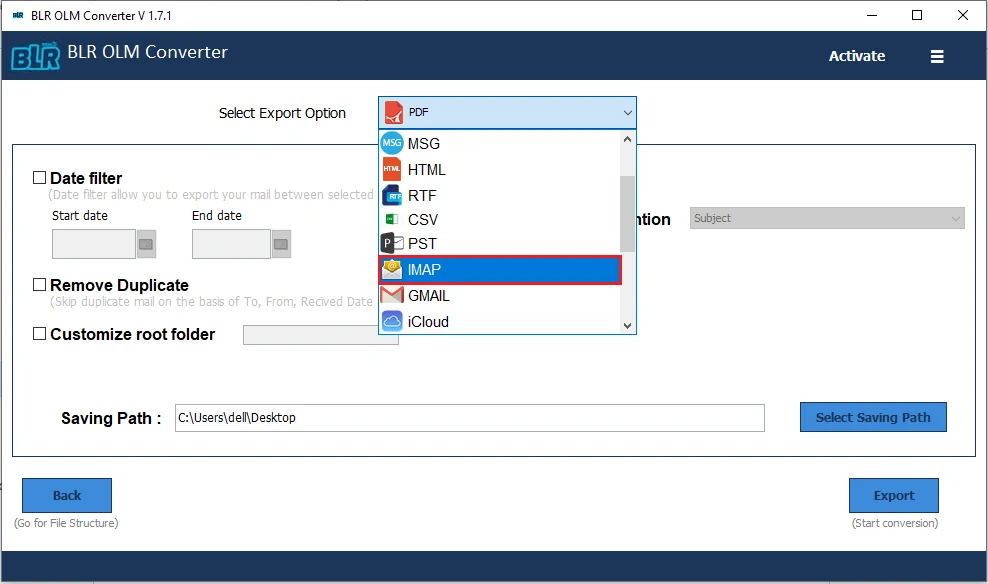Screen dimensions: 988x584
Task: Open the hamburger menu in the header
Action: tap(937, 56)
